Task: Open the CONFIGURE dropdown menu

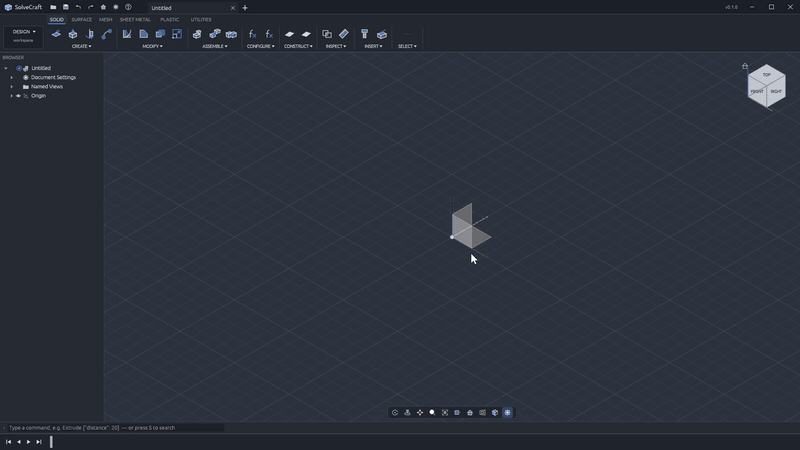Action: (260, 46)
